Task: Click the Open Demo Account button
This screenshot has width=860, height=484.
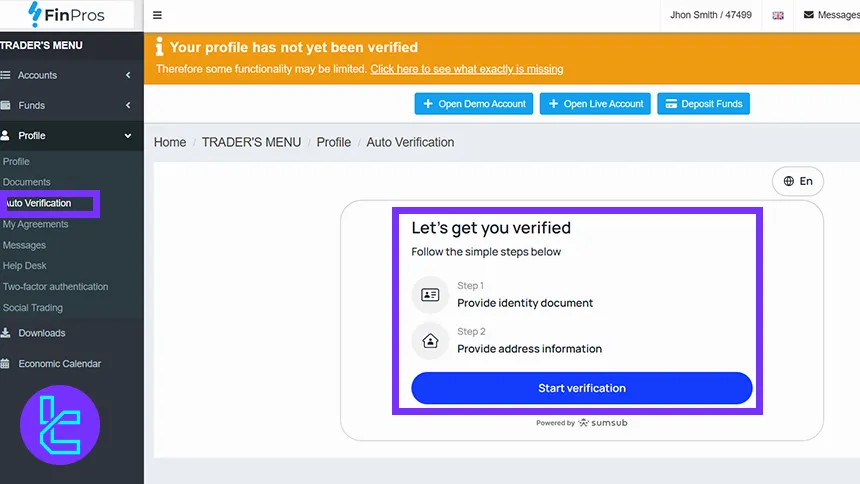Action: pyautogui.click(x=474, y=104)
